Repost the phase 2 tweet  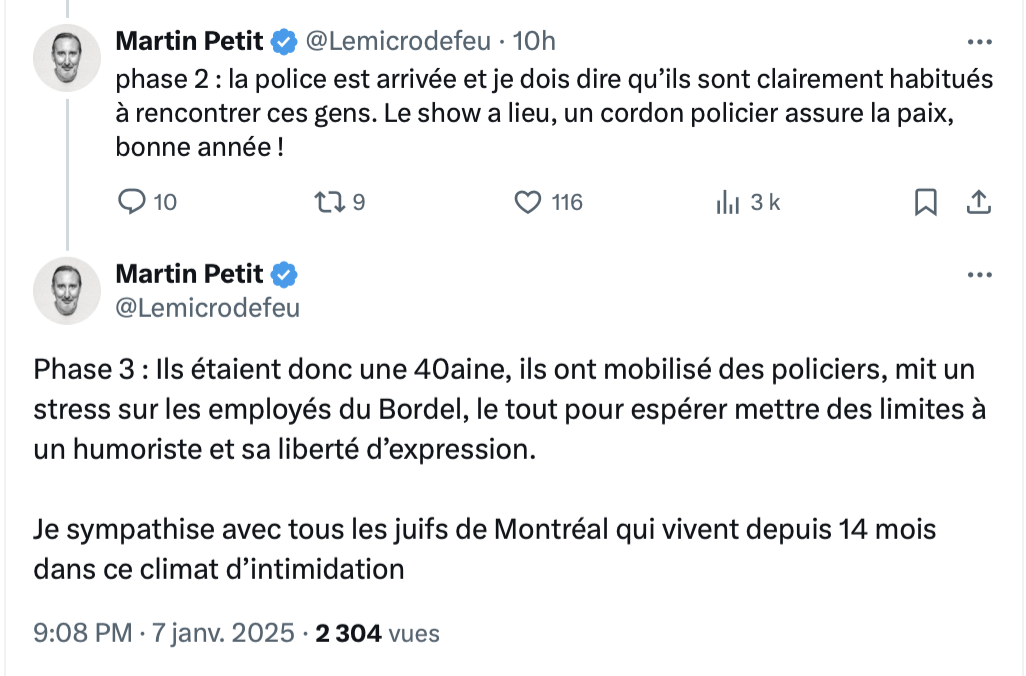(x=329, y=202)
